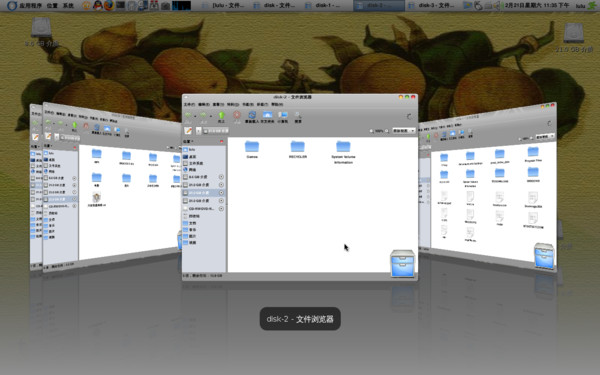Open the Help menu in disk-2 window
Viewport: 600px width, 375px height.
(x=277, y=104)
